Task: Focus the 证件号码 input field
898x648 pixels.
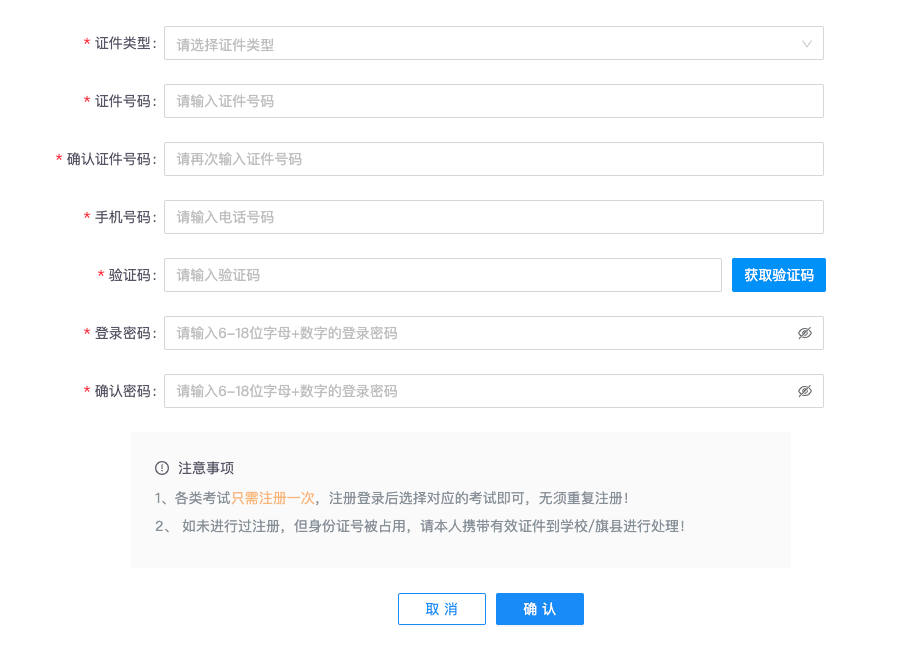Action: (493, 101)
